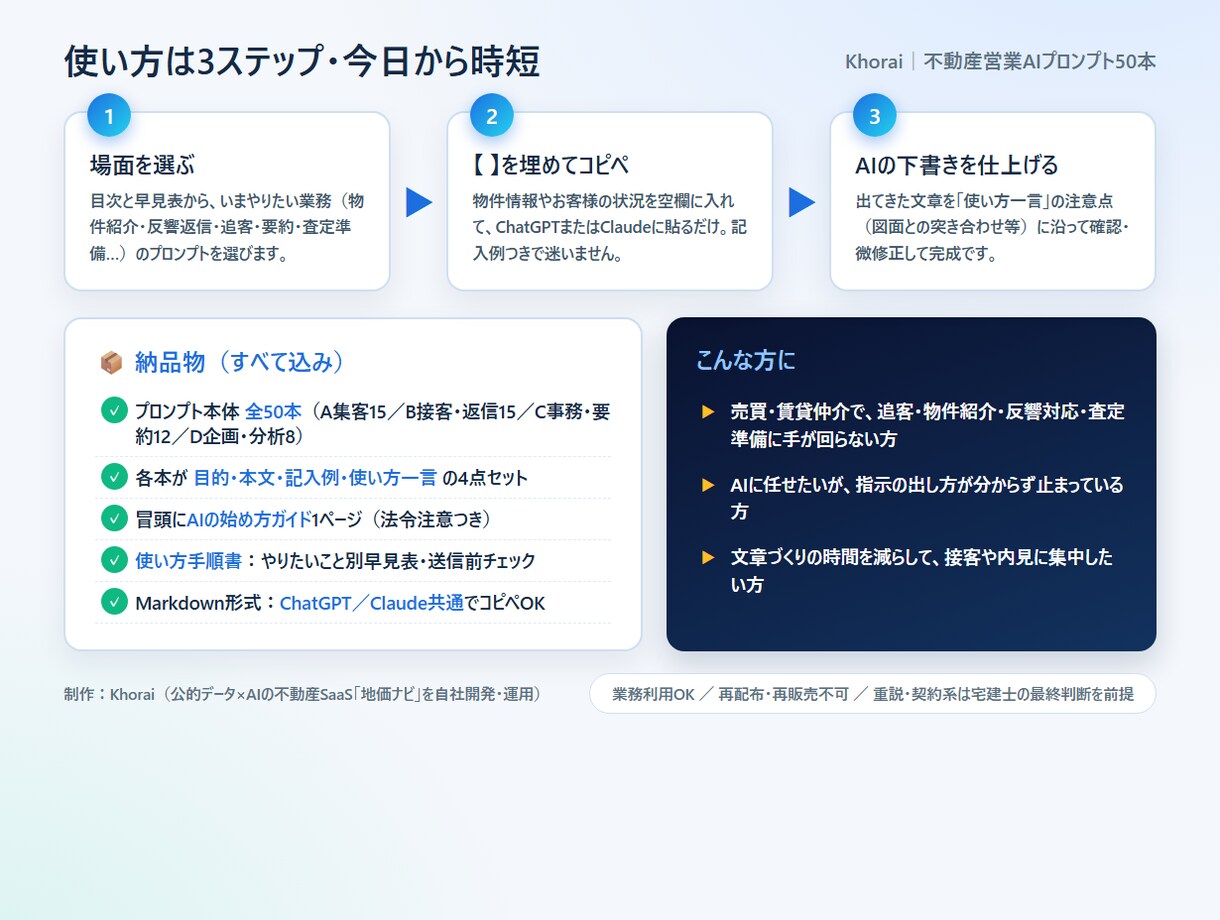Click the 【 】を埋めてコピペ card heading
1220x920 pixels.
coord(551,165)
